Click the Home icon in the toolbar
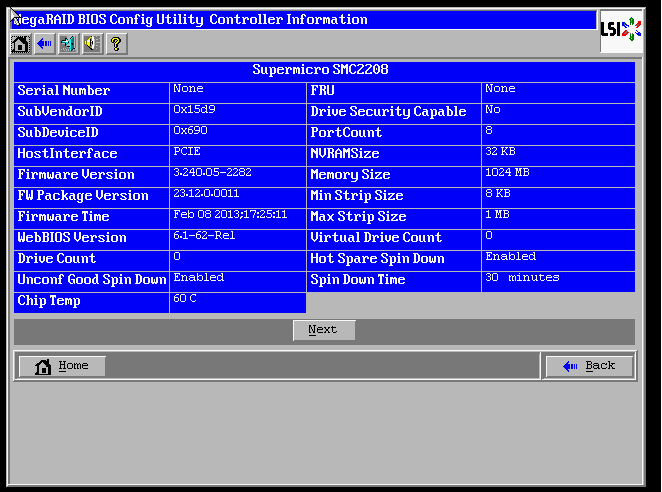This screenshot has width=662, height=492. (x=20, y=43)
